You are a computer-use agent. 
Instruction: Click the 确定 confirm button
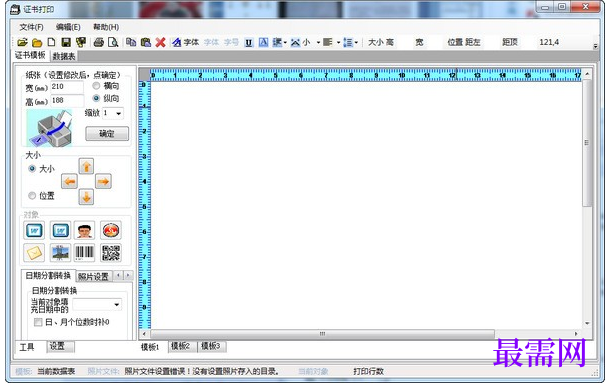tap(107, 134)
